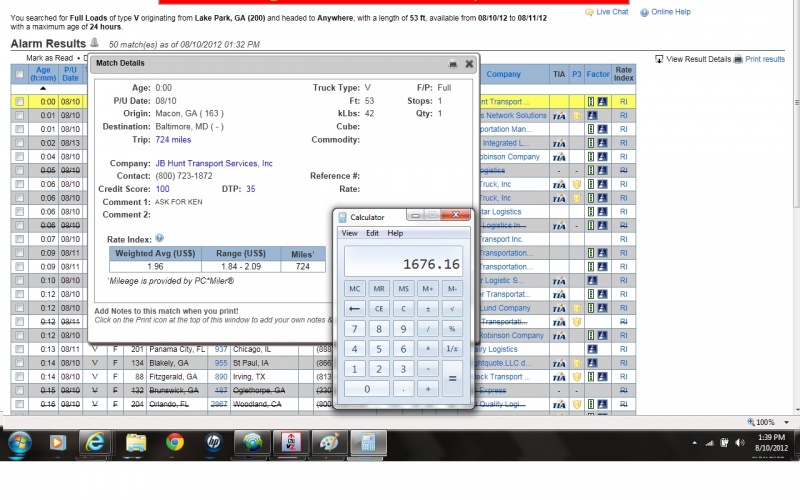This screenshot has height=500, width=800.
Task: Toggle the select-all checkbox in the table header
Action: click(19, 74)
